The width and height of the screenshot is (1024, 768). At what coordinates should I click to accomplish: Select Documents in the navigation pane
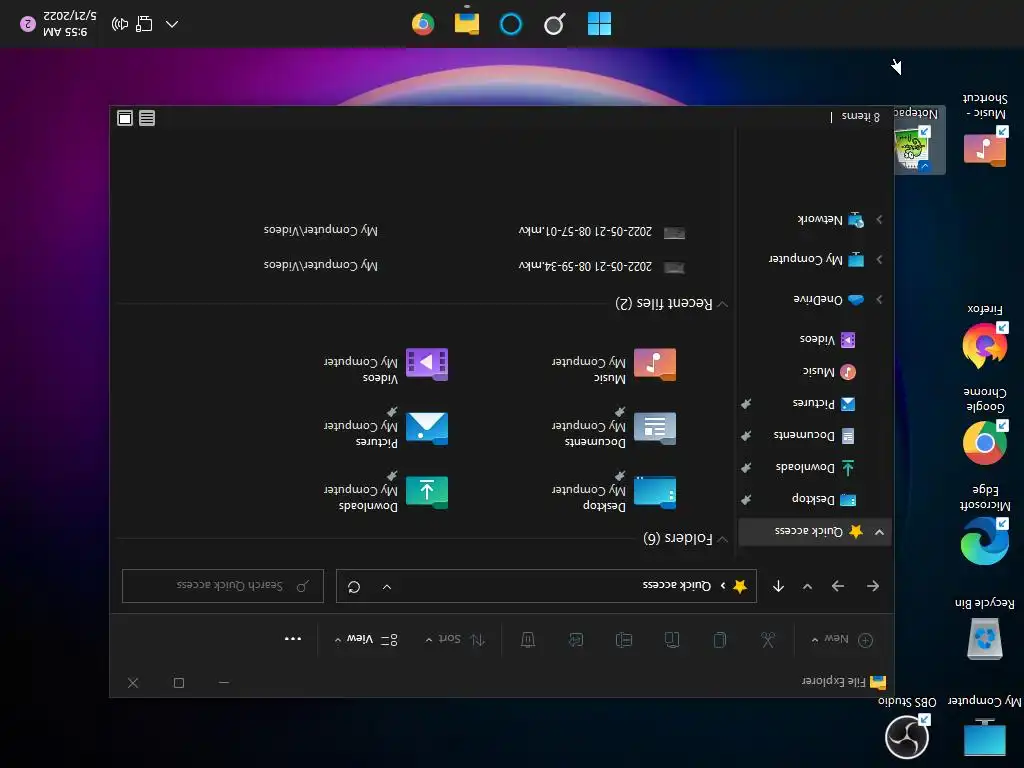tap(815, 436)
